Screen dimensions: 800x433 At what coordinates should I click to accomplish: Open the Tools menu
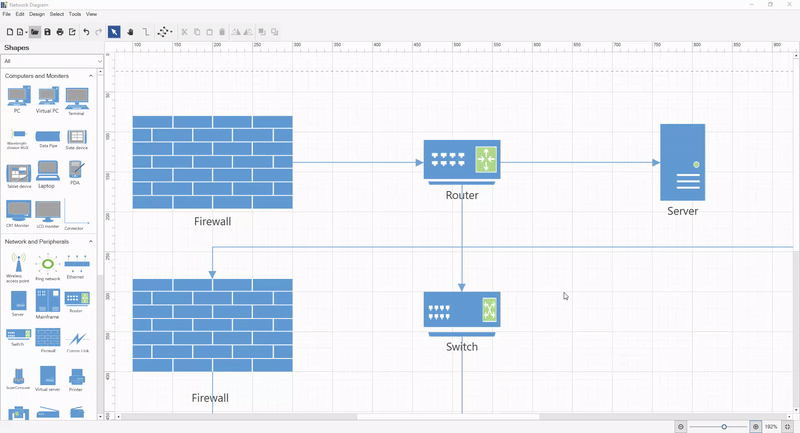coord(75,14)
